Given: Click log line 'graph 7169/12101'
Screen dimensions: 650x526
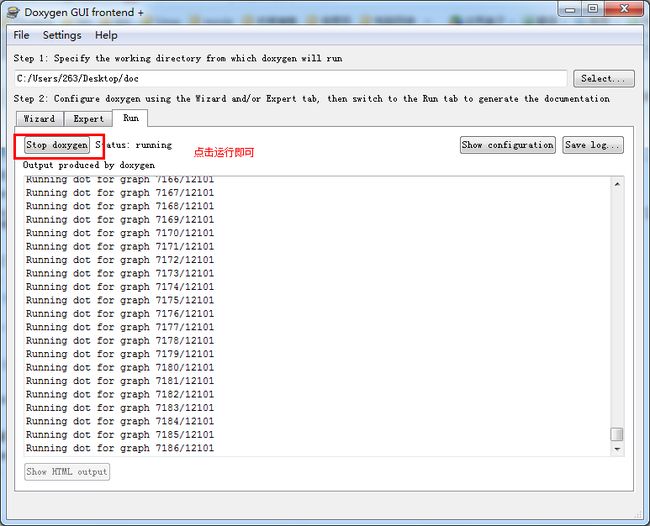Looking at the screenshot, I should click(120, 220).
